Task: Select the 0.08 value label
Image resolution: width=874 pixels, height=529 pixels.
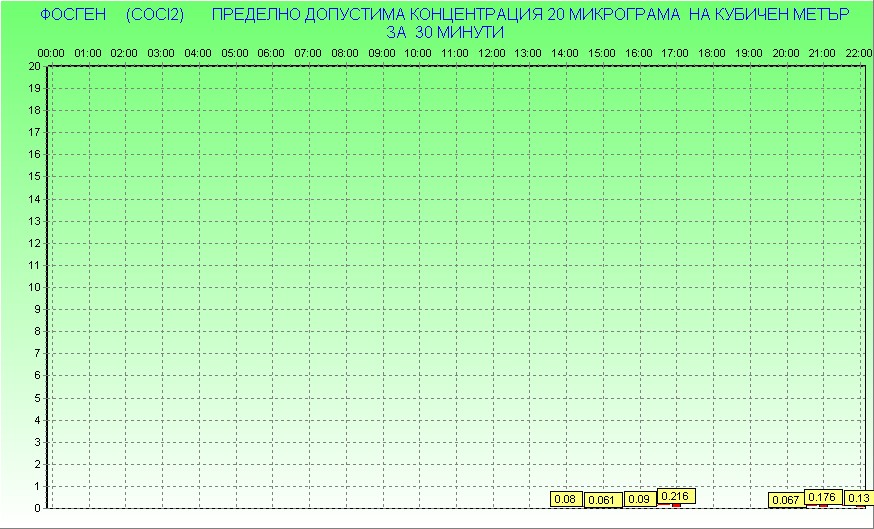Action: (565, 499)
